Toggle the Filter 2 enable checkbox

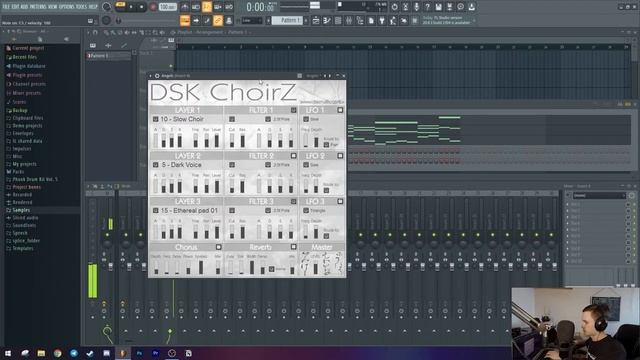pos(293,156)
